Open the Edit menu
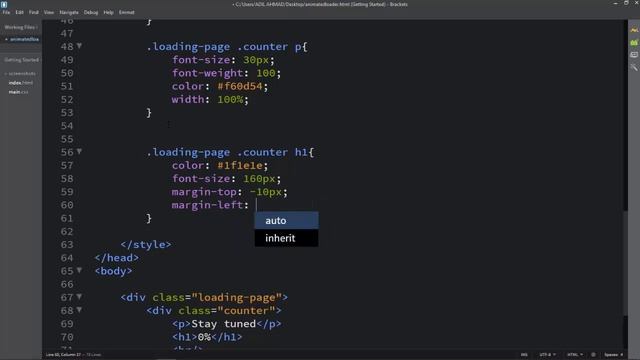 pos(20,12)
